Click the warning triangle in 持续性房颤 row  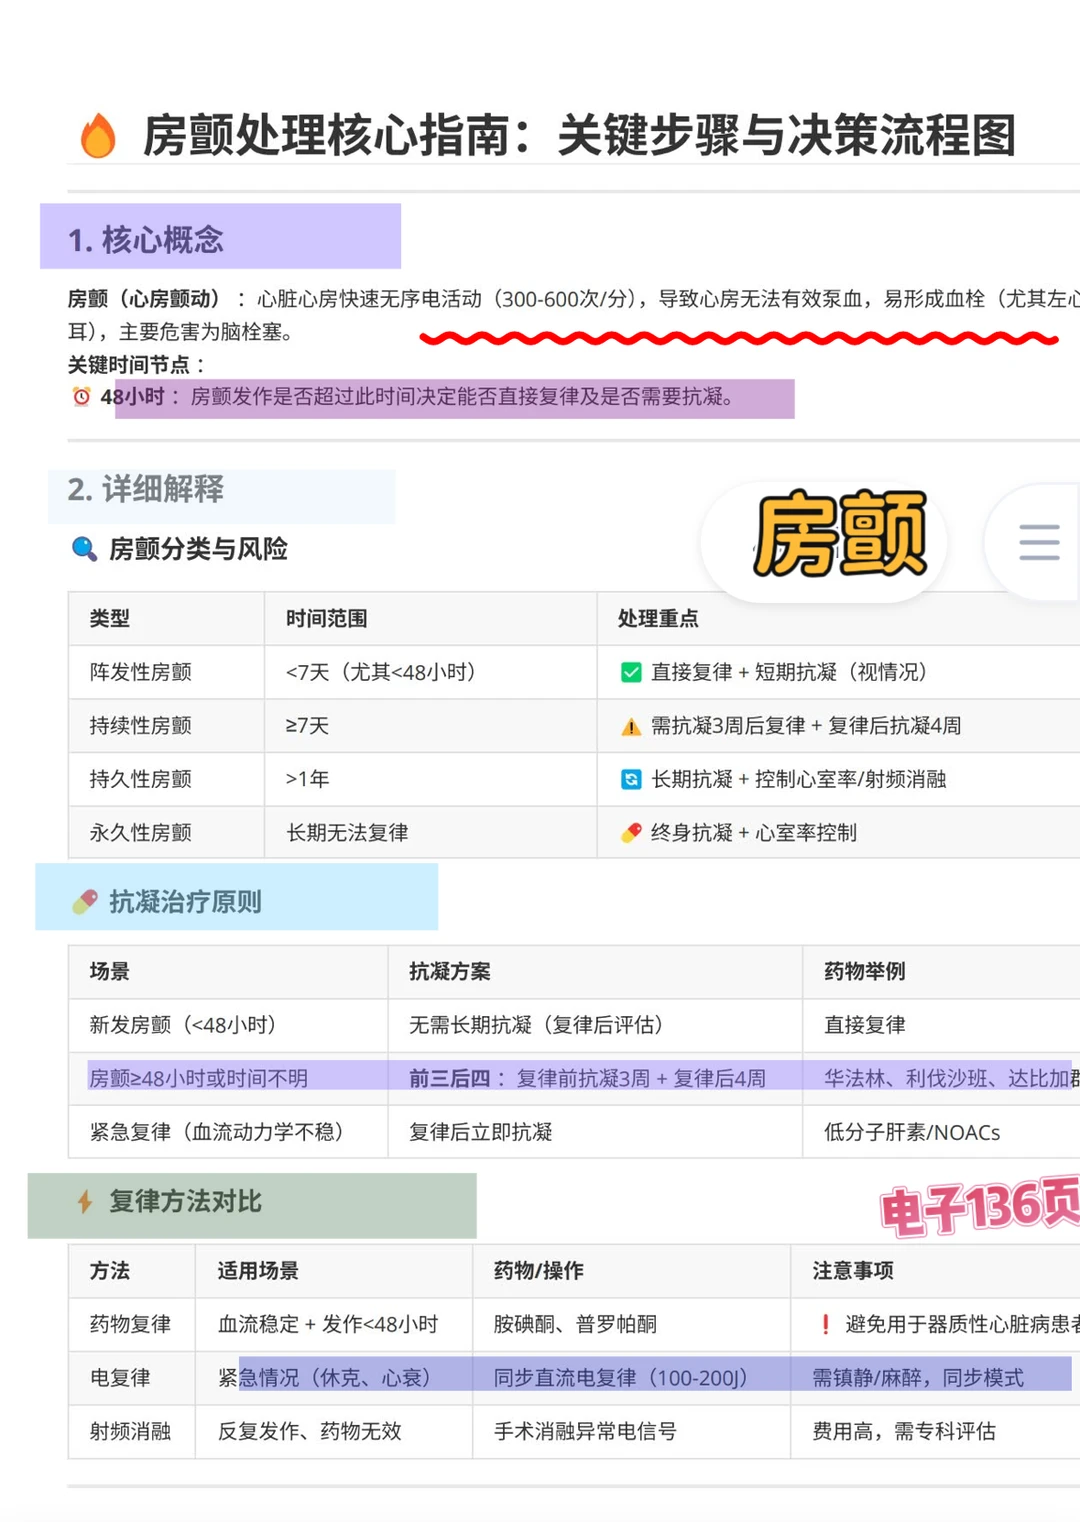coord(629,726)
